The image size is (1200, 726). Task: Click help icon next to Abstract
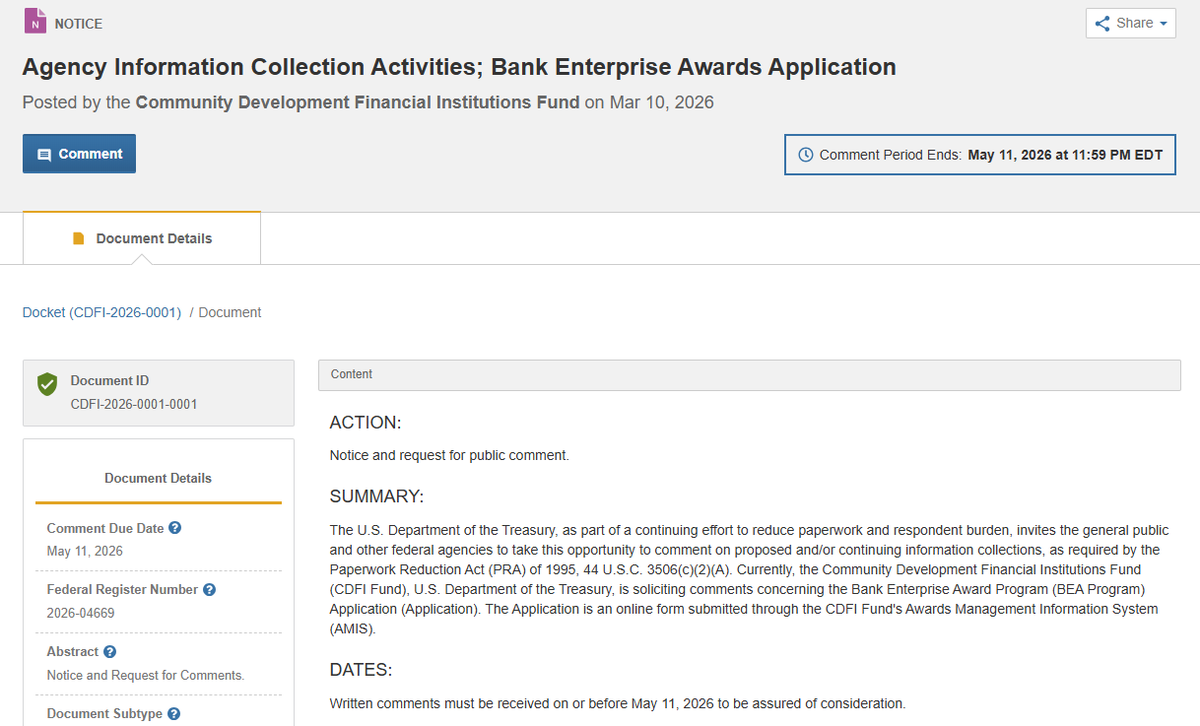(x=110, y=652)
